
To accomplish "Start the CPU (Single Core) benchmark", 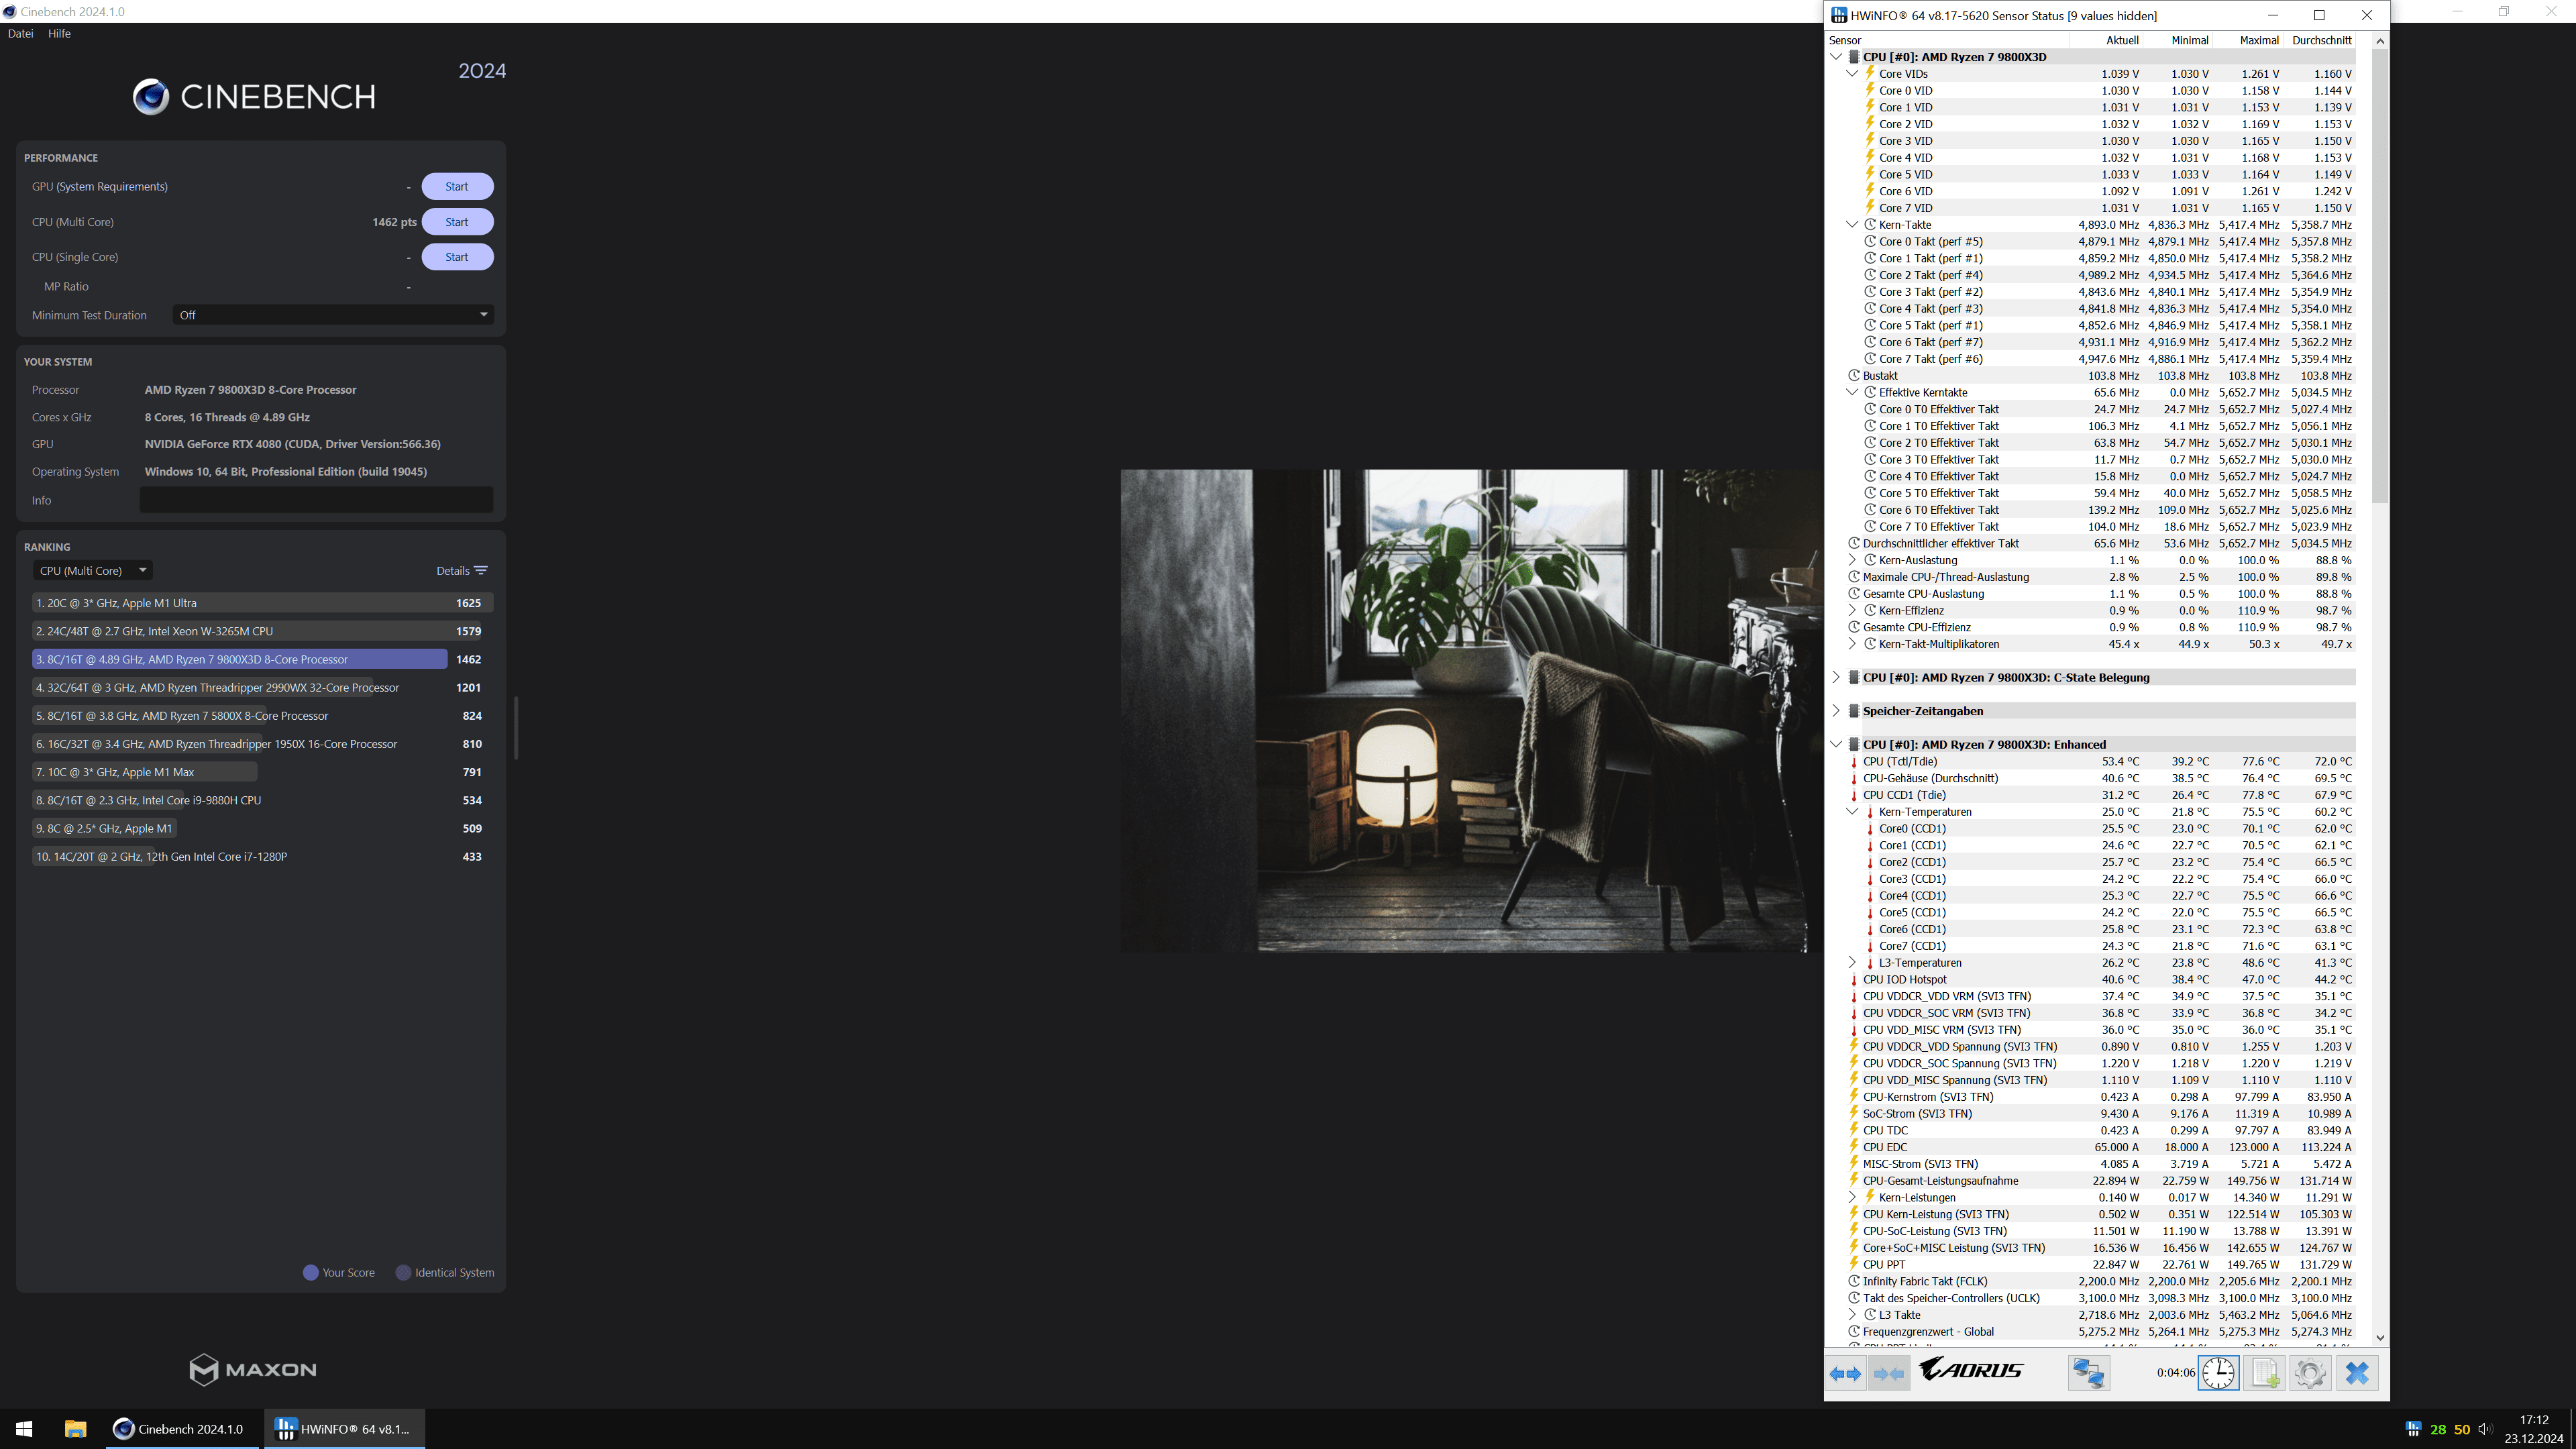I will click(x=457, y=257).
